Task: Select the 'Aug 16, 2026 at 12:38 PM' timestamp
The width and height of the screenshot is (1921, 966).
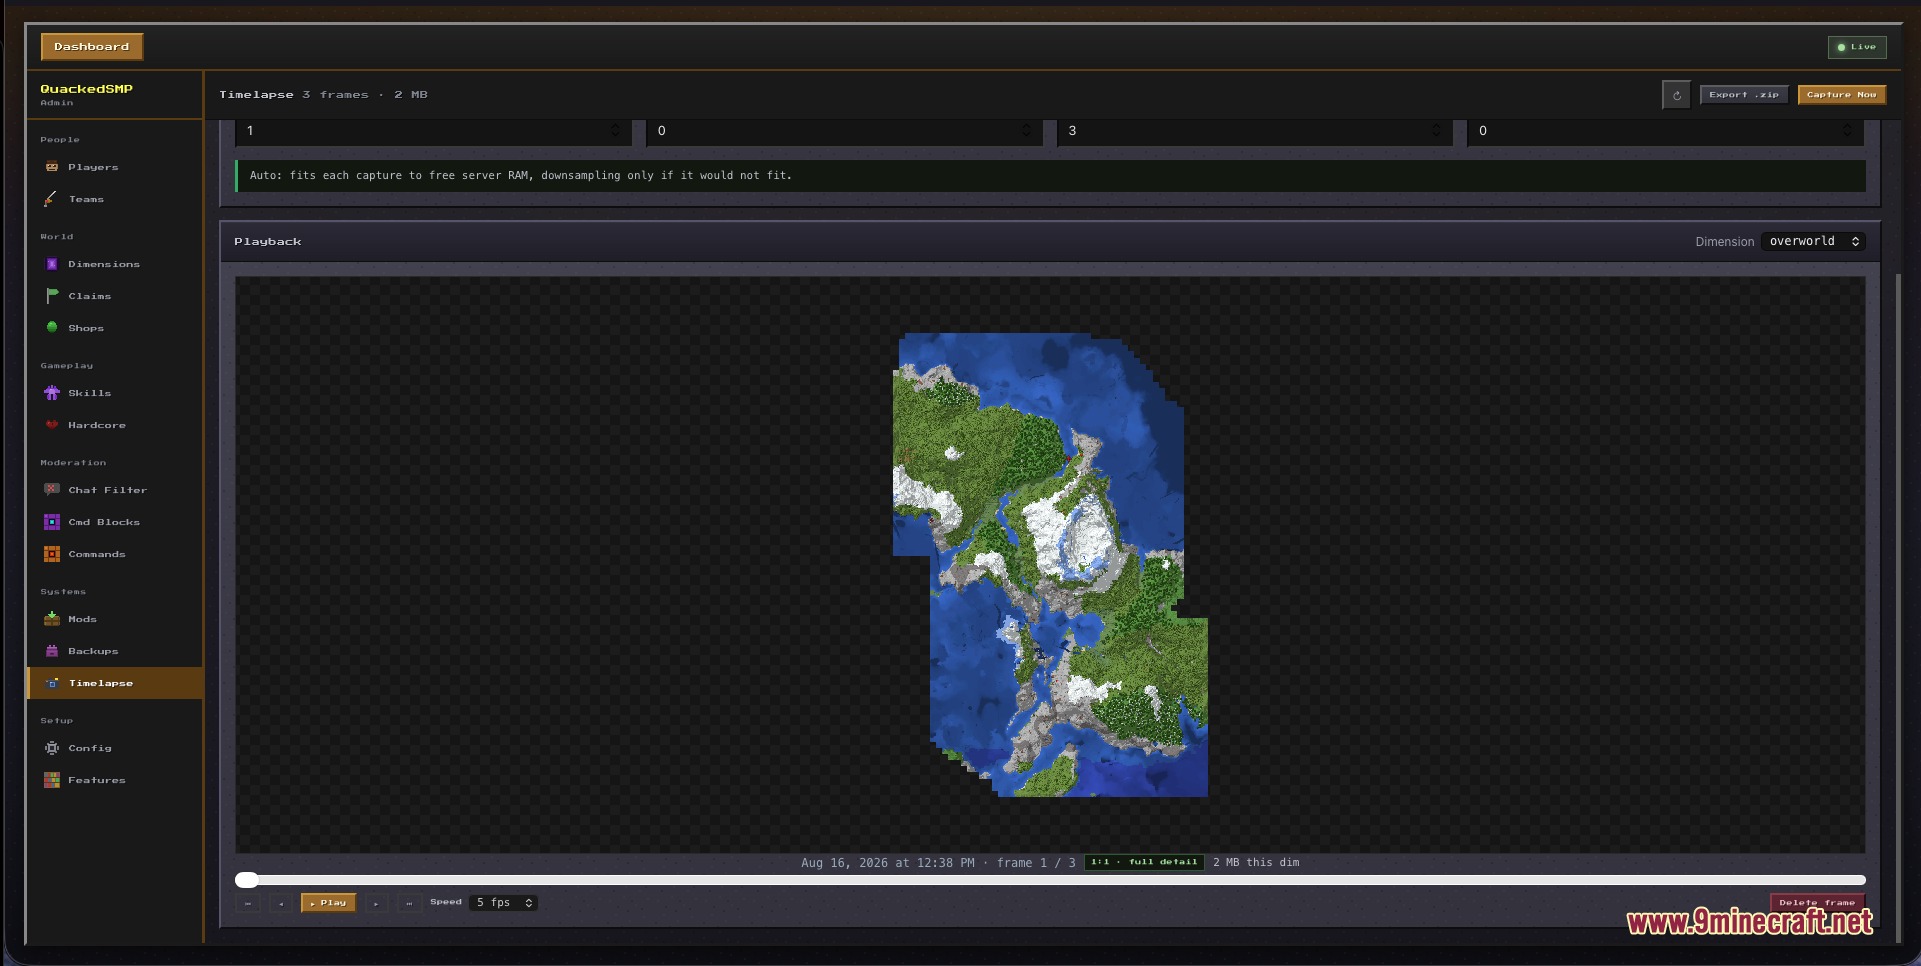Action: pyautogui.click(x=888, y=863)
